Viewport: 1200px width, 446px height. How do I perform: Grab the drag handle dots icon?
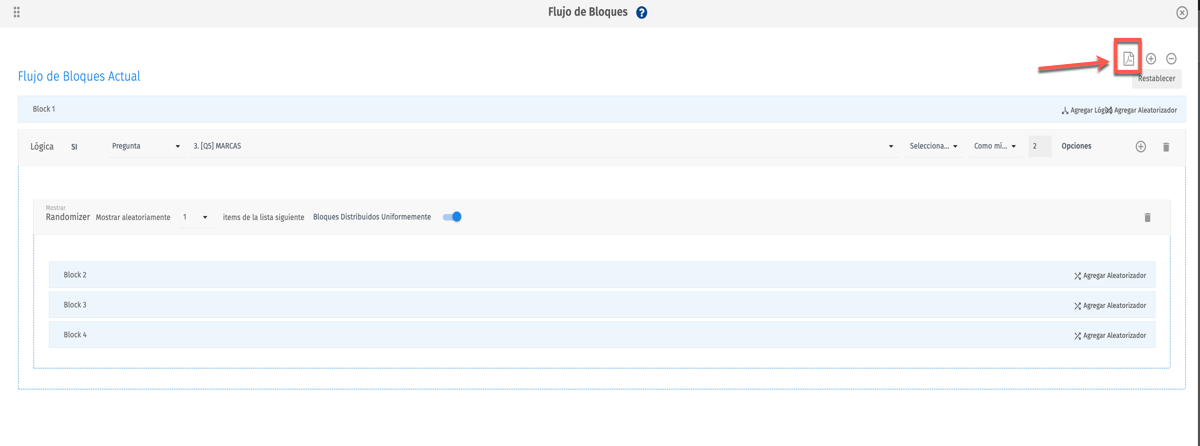click(17, 13)
